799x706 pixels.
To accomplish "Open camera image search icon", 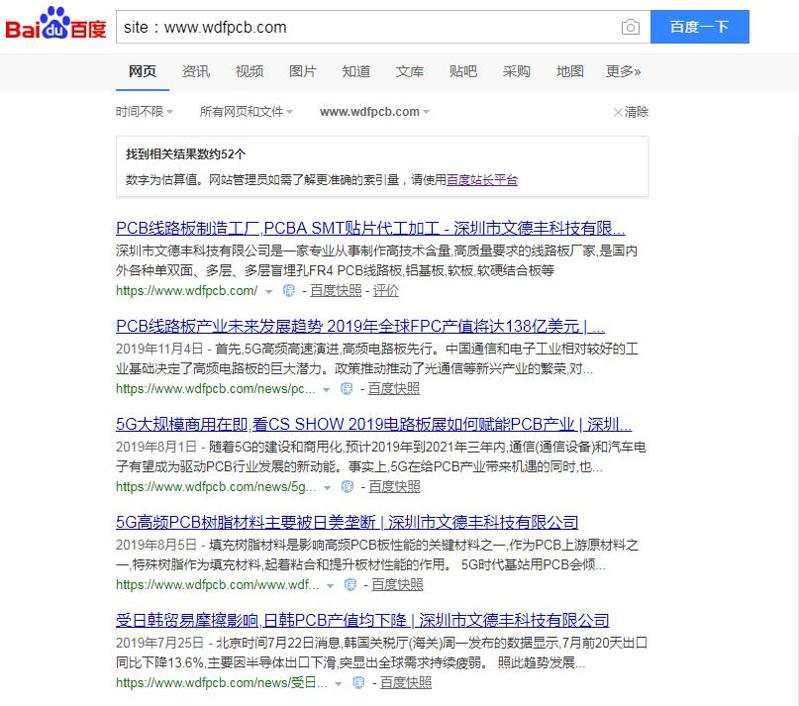I will click(x=630, y=27).
